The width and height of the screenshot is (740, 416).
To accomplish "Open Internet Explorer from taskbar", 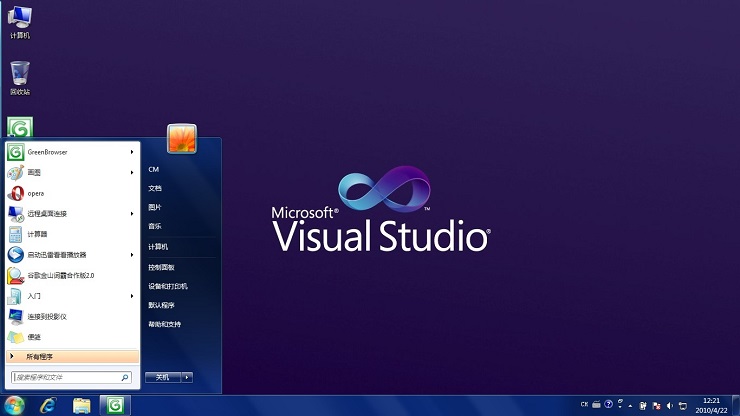I will (x=48, y=406).
